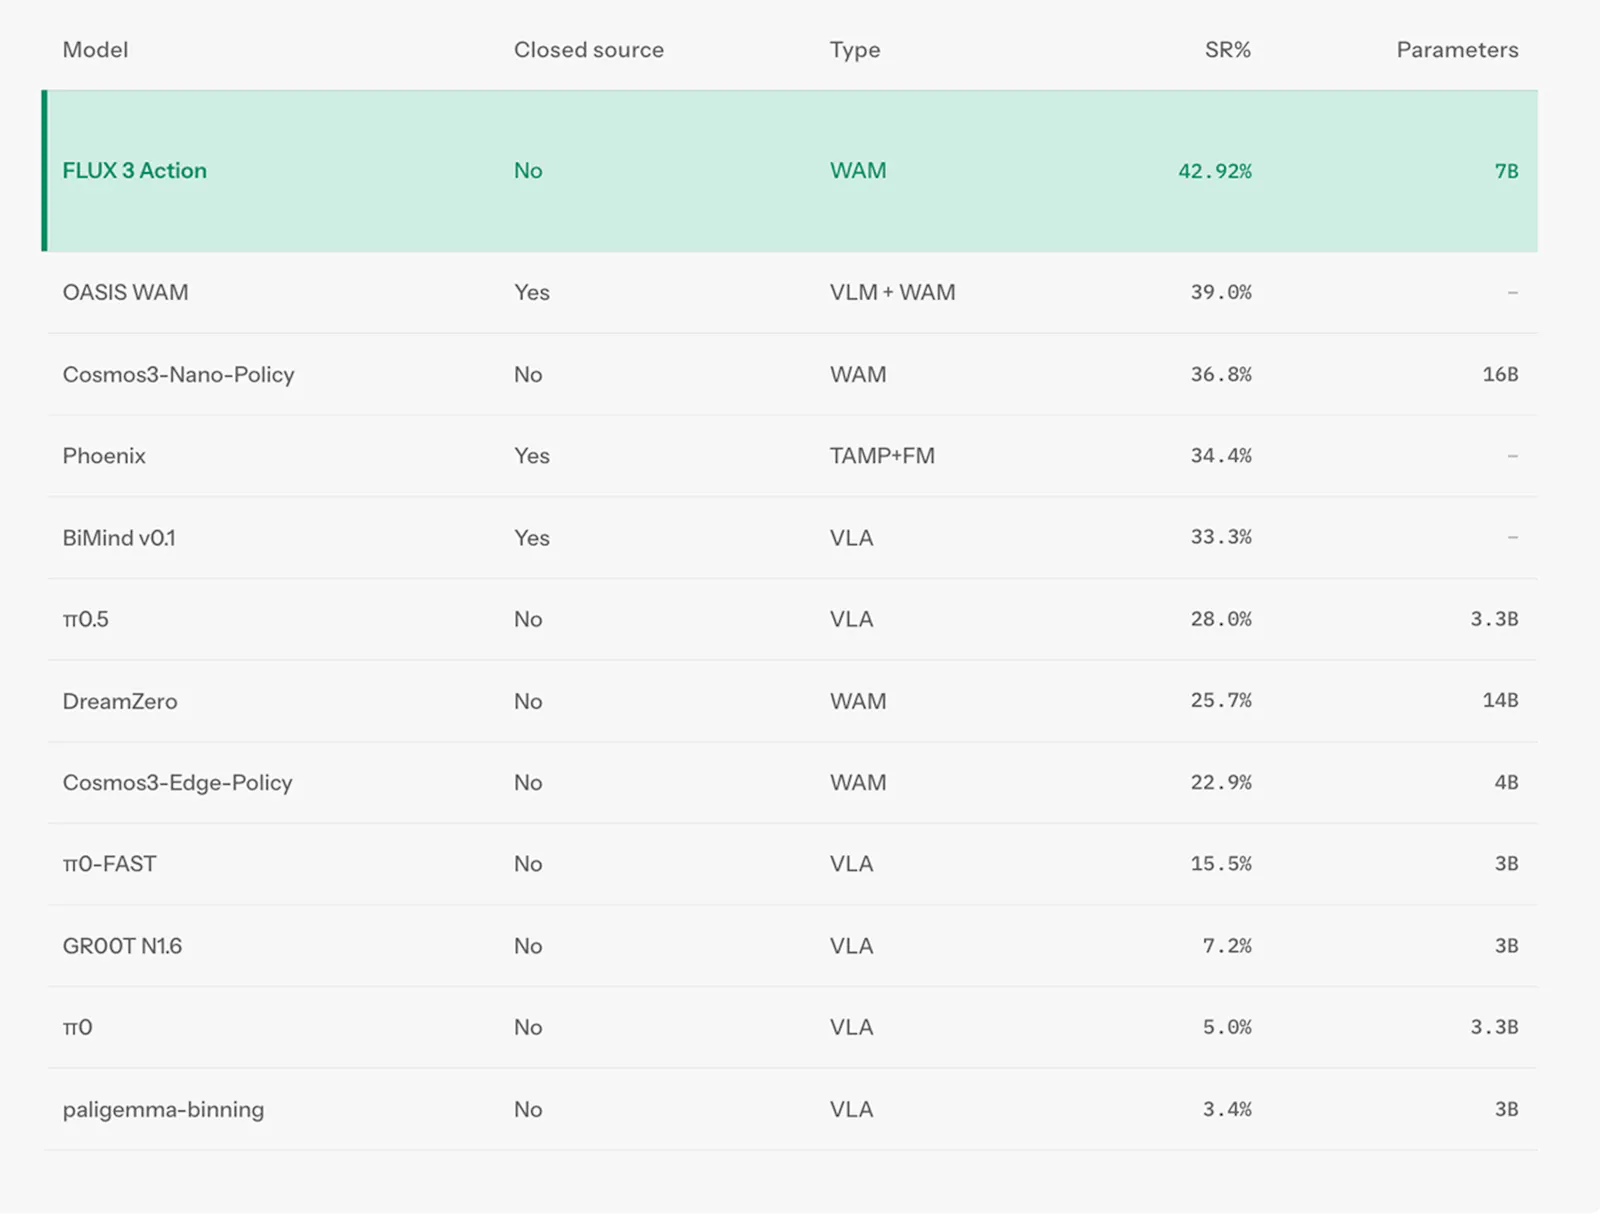
Task: Click the "SR%" column header
Action: [x=1228, y=50]
